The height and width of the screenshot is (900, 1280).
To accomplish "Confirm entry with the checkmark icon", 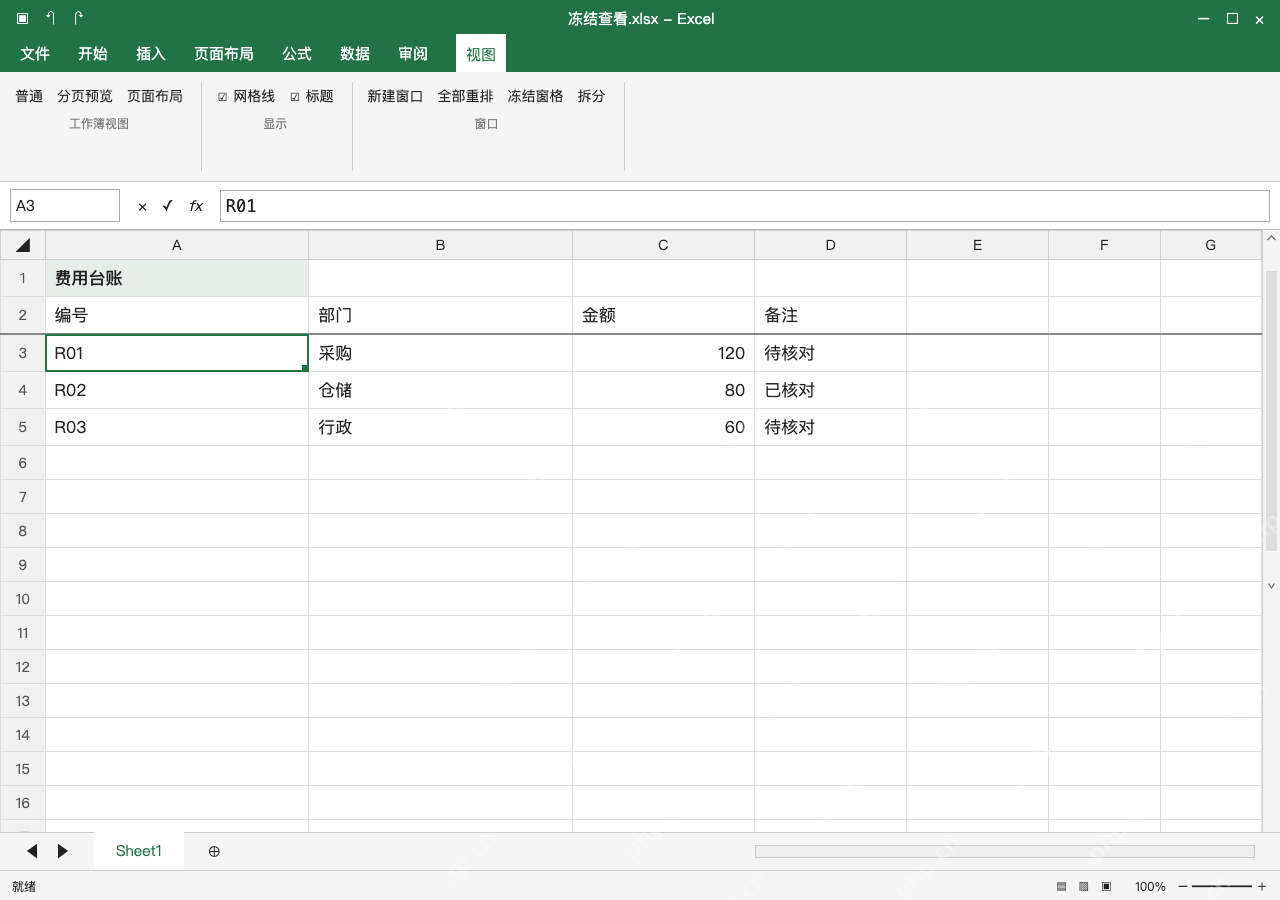I will [167, 206].
